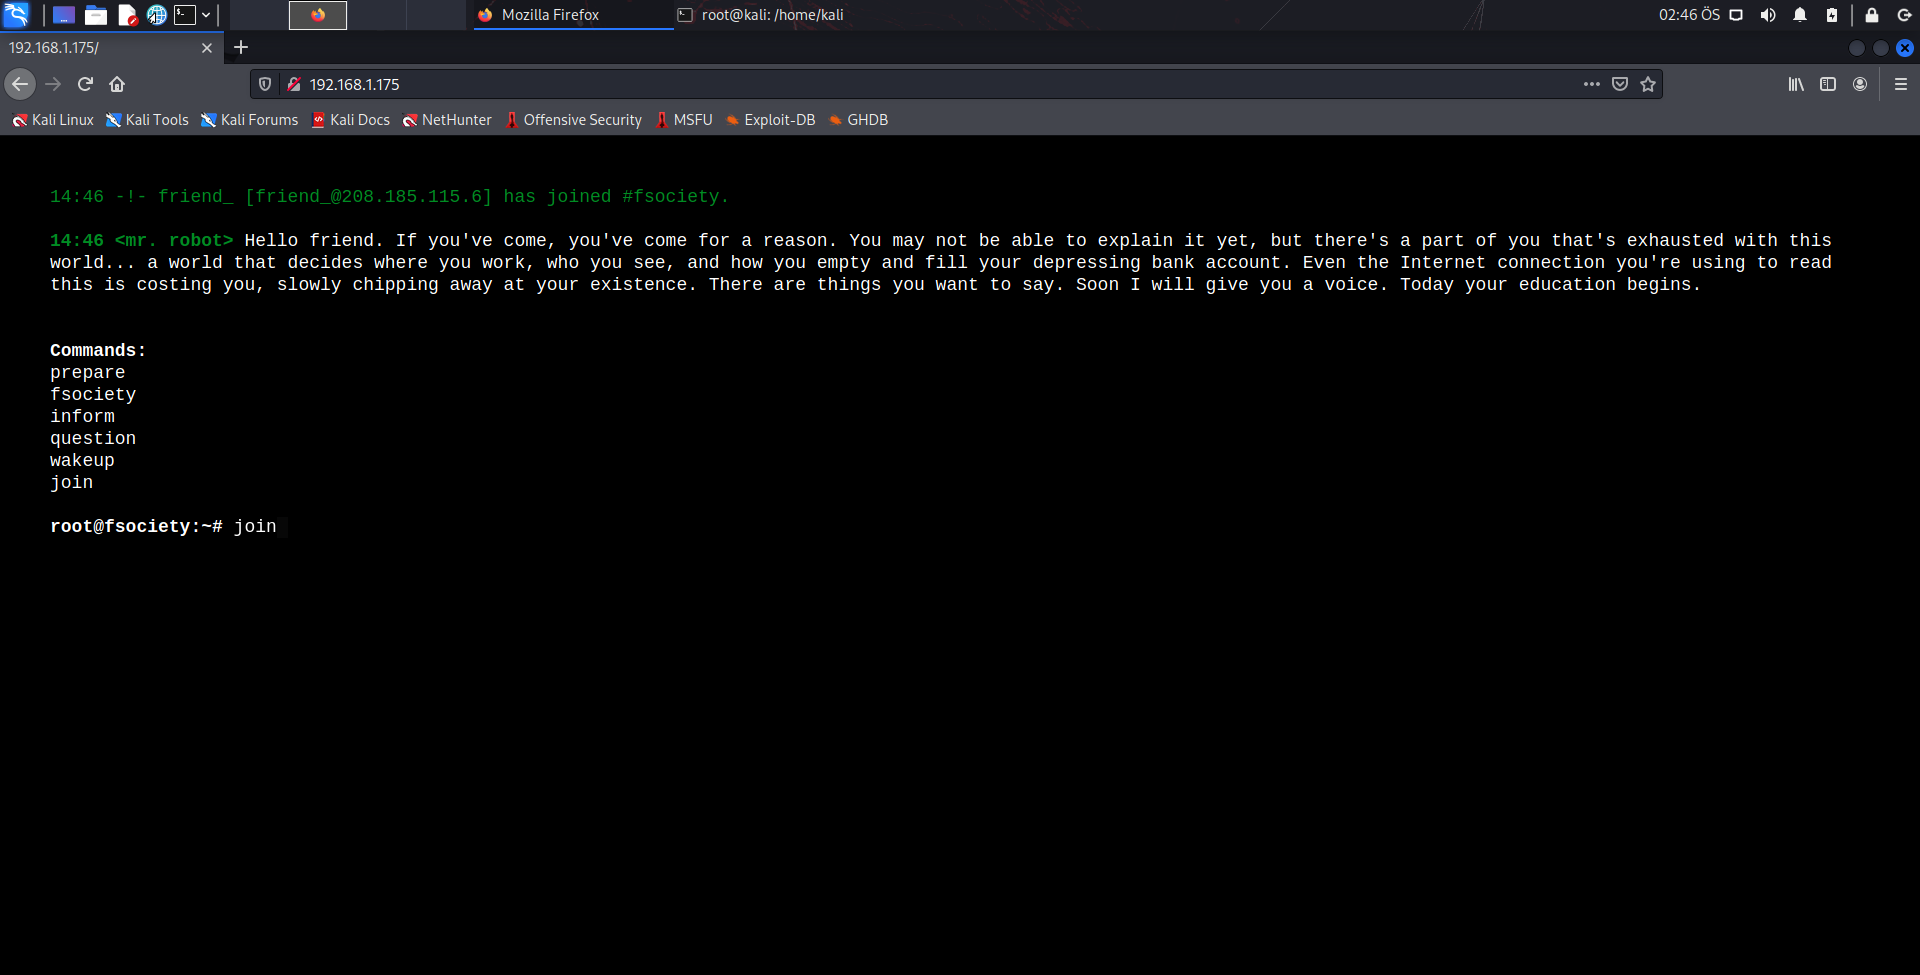Click the green '<mr. robot>' nickname text
Screen dimensions: 1920x975
[x=174, y=241]
